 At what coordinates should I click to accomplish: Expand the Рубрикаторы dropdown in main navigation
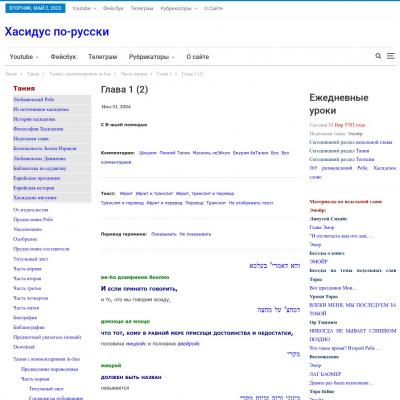pos(152,57)
